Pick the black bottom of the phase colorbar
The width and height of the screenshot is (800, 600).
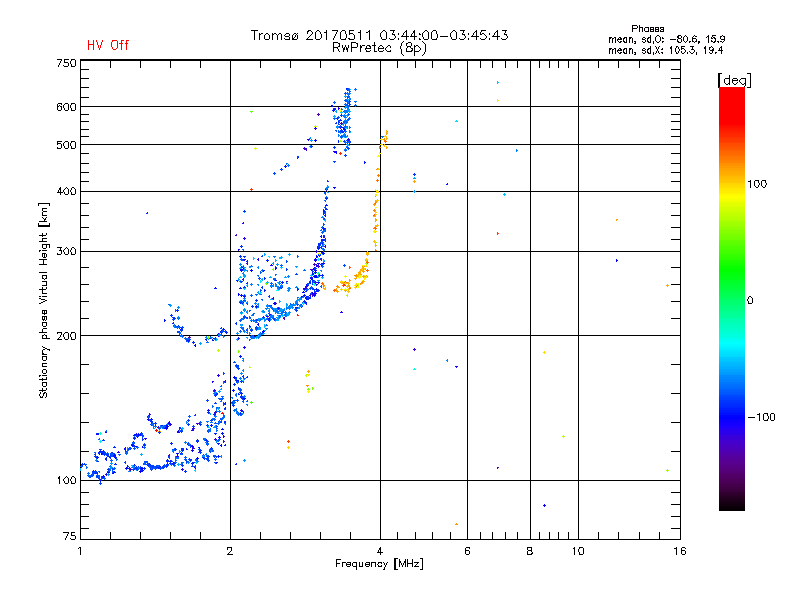[x=732, y=503]
